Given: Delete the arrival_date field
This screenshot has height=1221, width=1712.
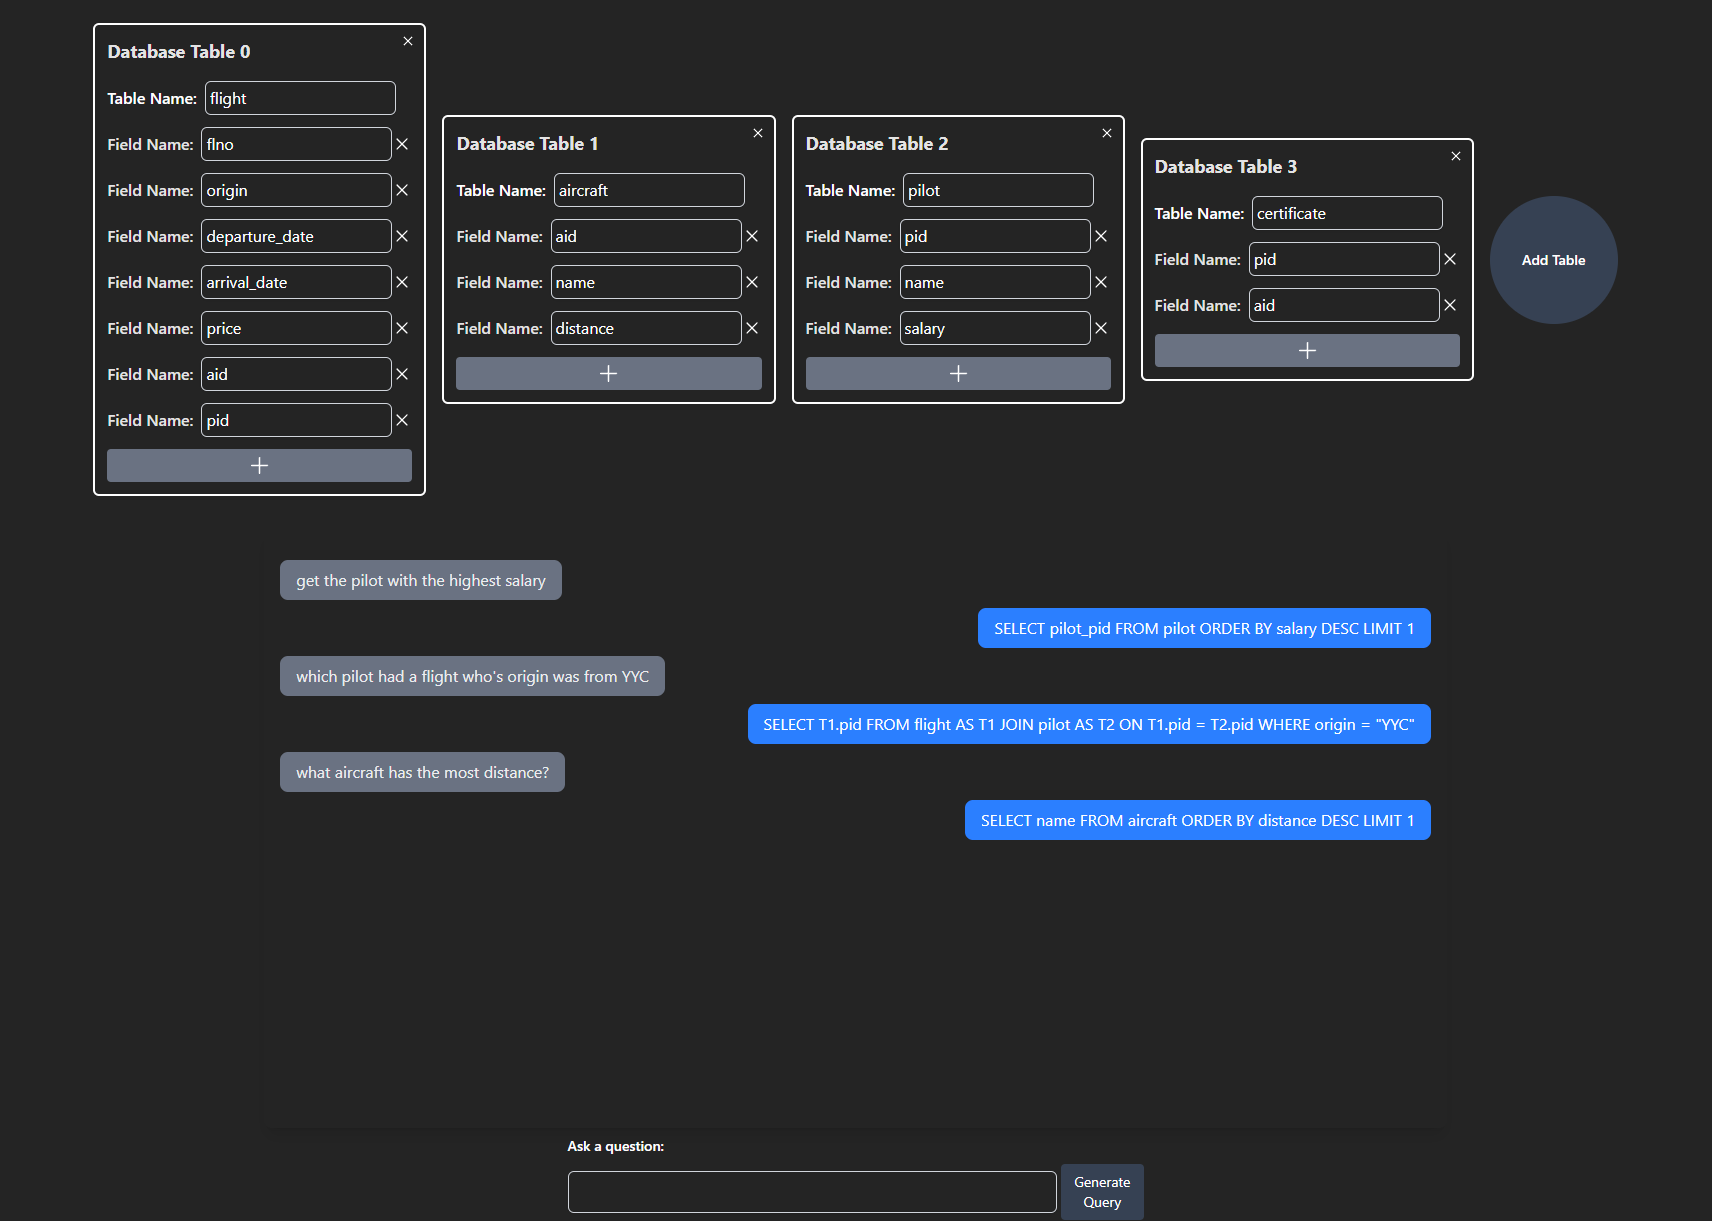Looking at the screenshot, I should (x=402, y=282).
